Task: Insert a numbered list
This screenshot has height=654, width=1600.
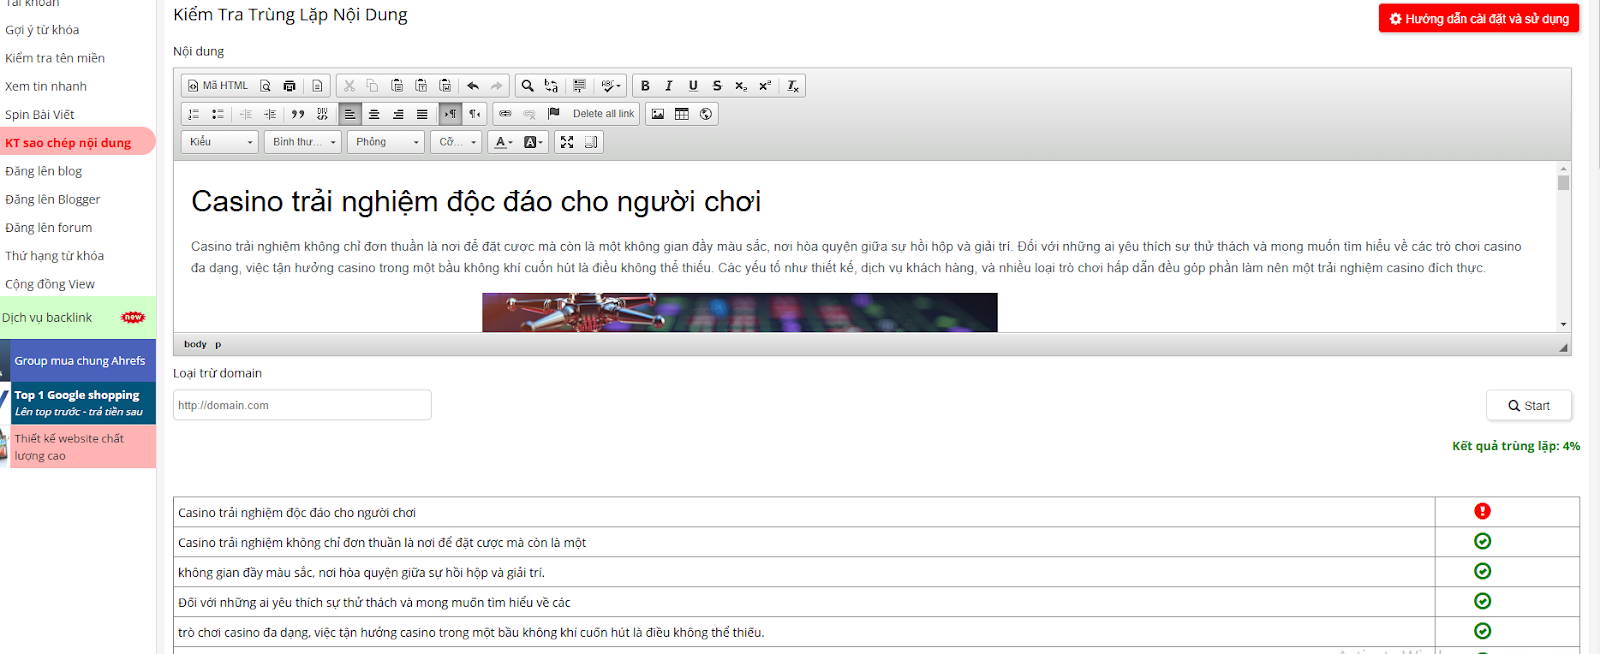Action: [x=194, y=114]
